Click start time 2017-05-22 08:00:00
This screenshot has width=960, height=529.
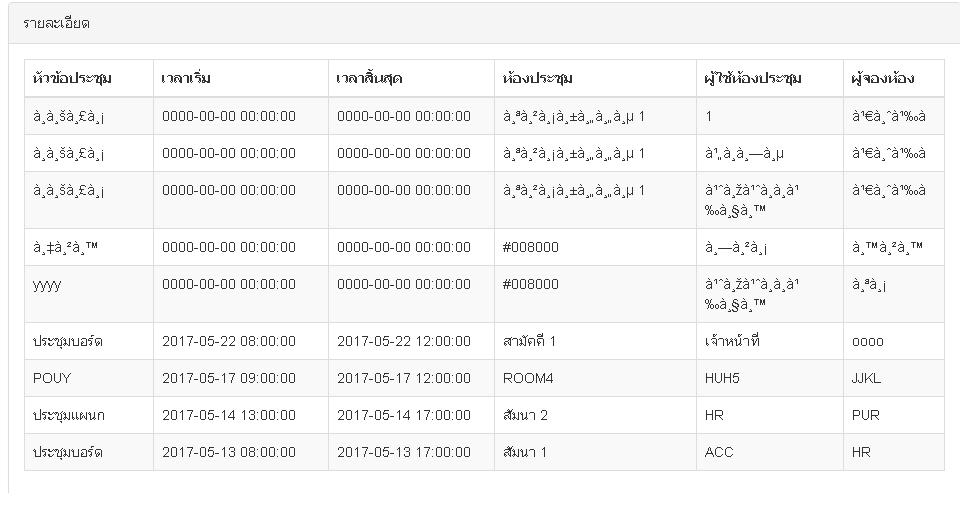tap(229, 341)
